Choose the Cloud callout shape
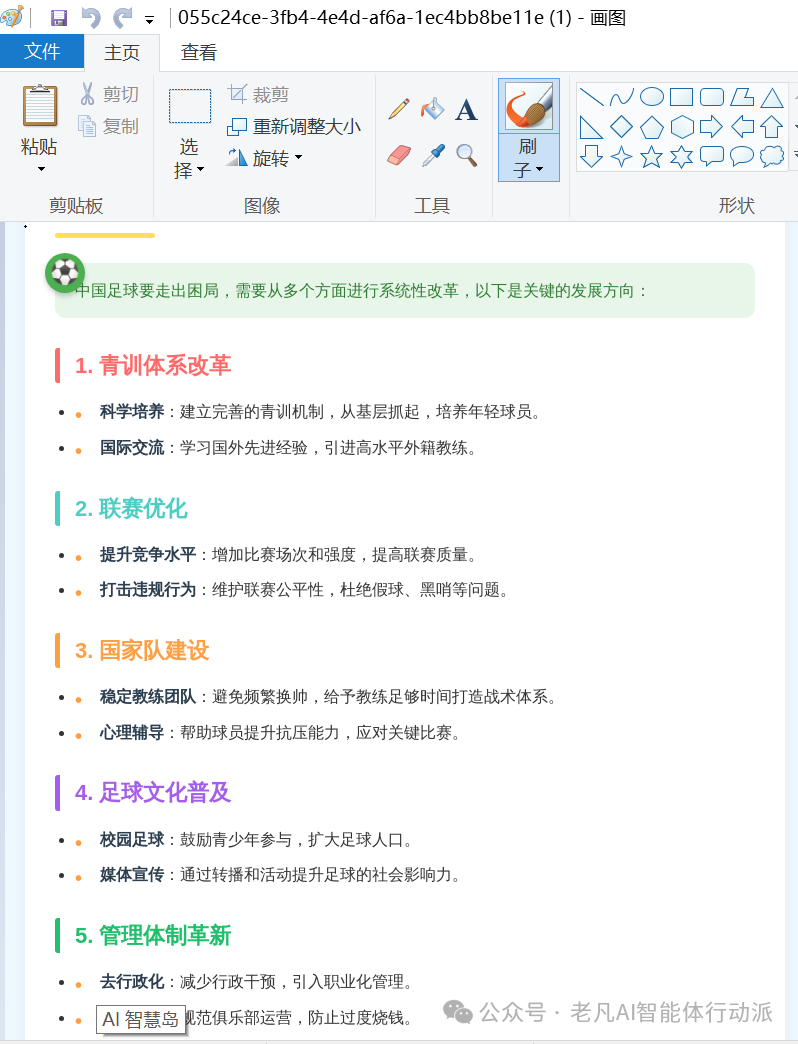Screen dimensions: 798x1044 (772, 156)
